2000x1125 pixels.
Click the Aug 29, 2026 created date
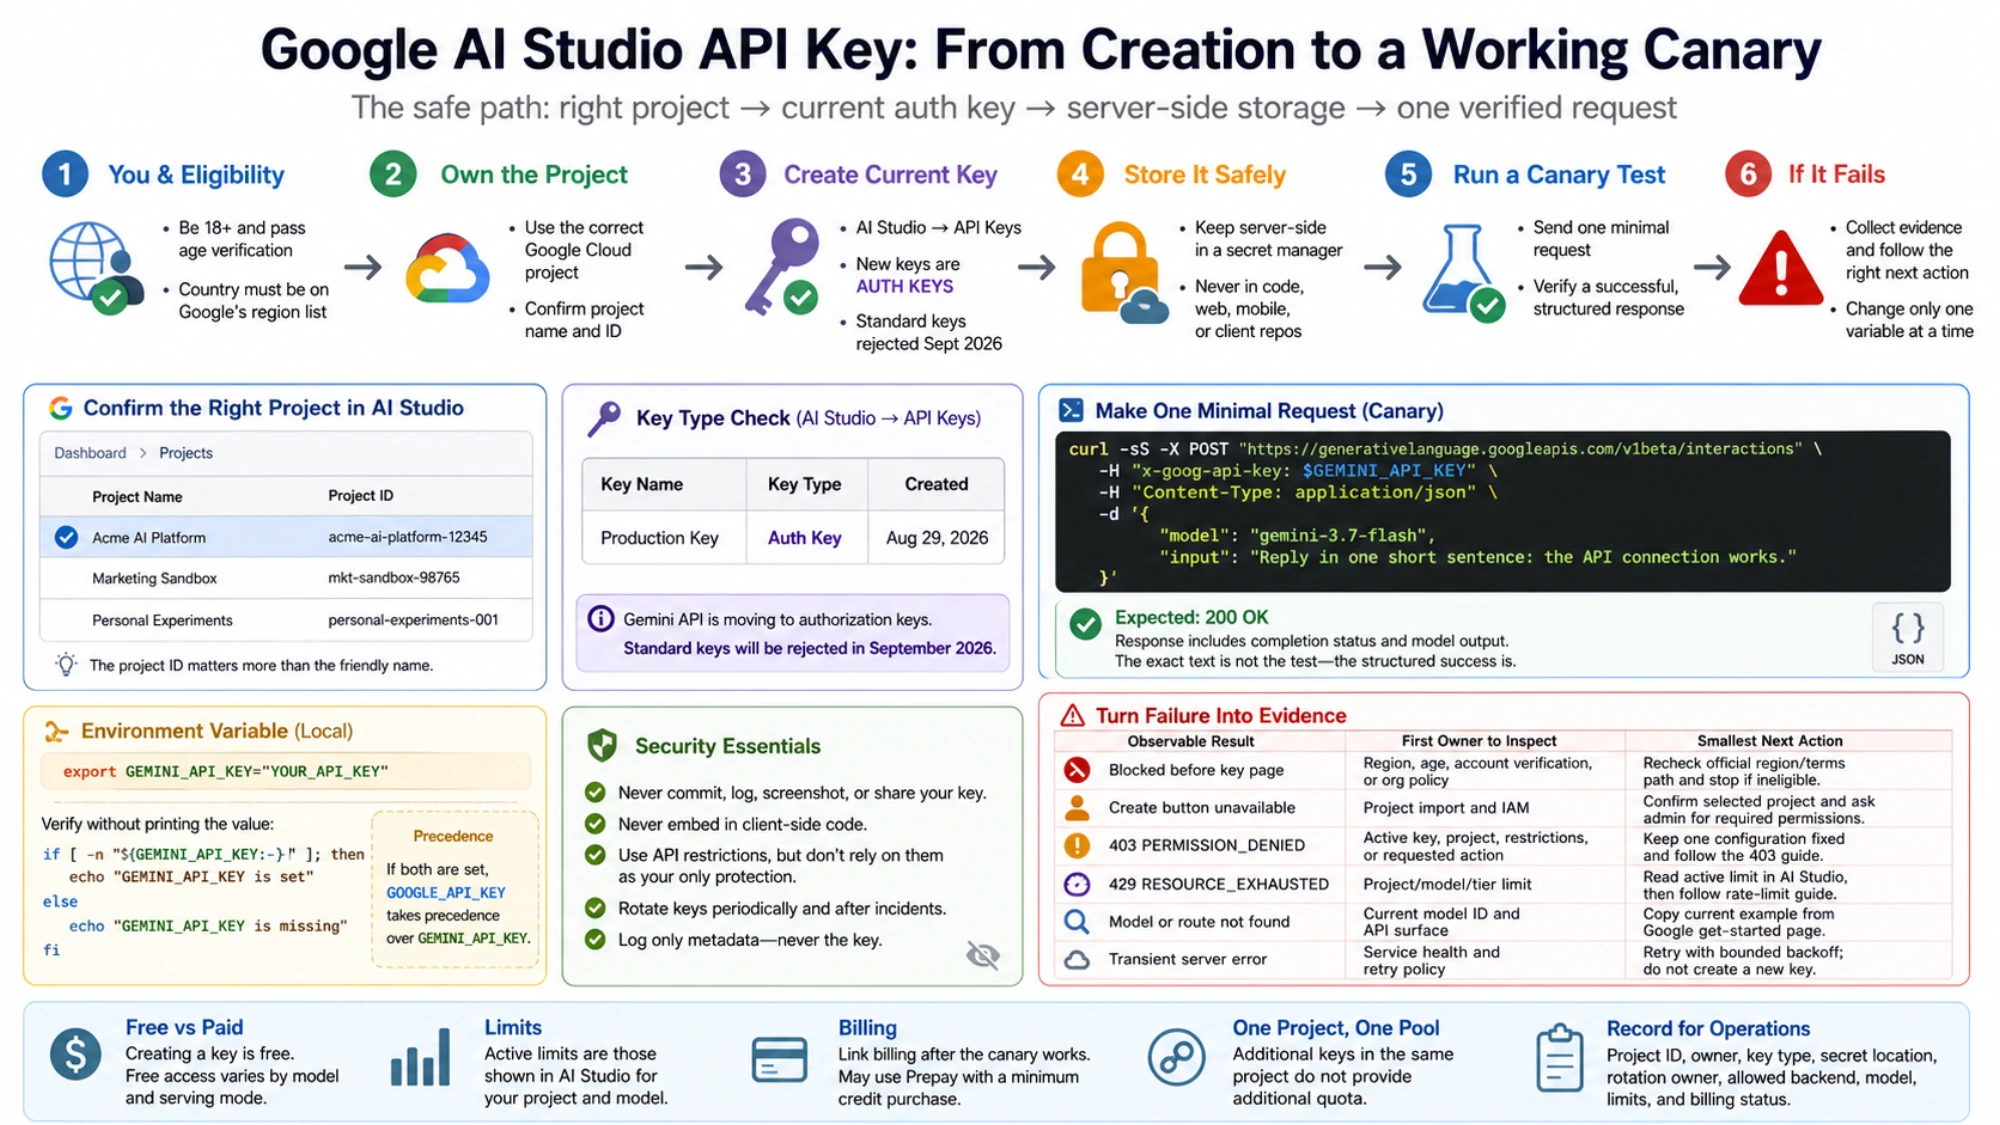pos(937,538)
